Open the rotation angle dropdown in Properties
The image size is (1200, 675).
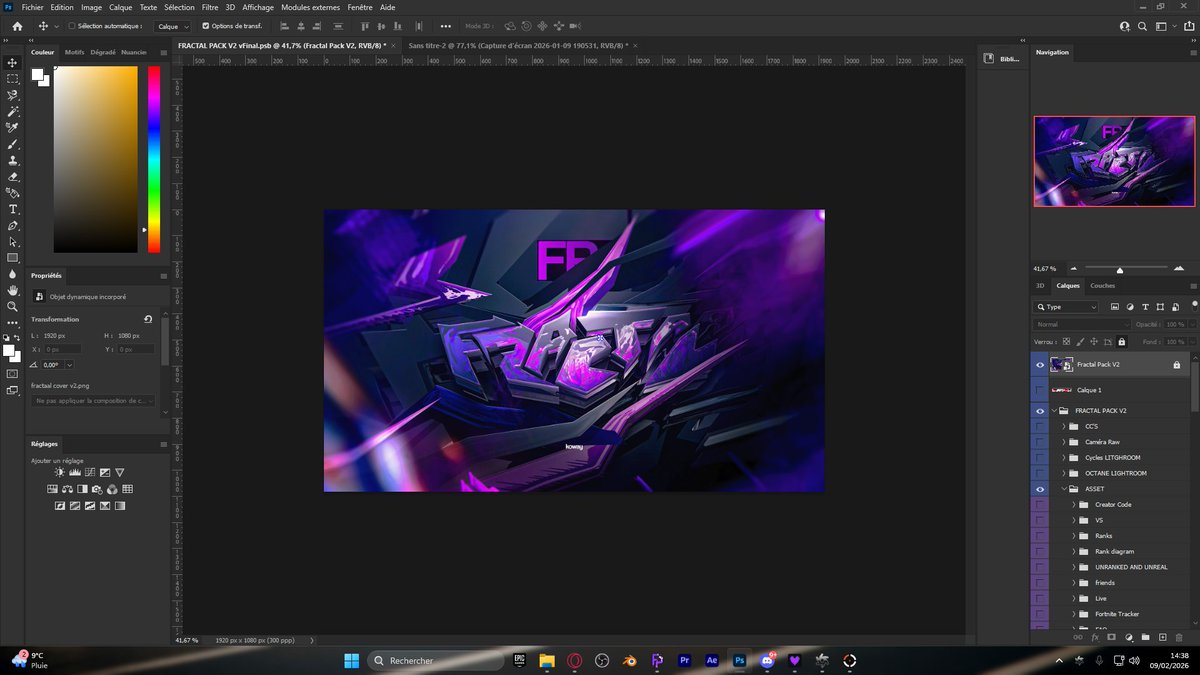(69, 365)
